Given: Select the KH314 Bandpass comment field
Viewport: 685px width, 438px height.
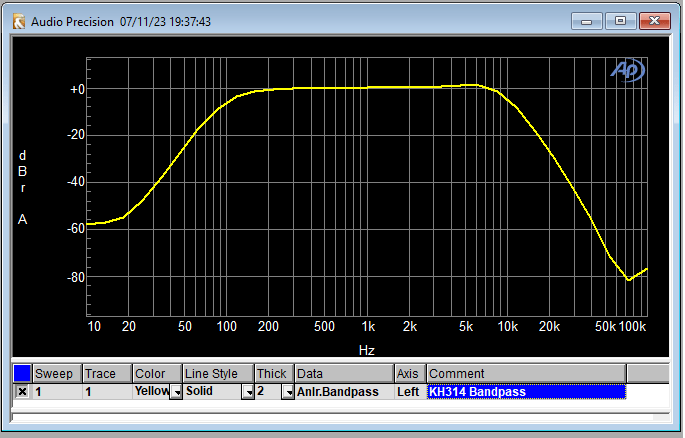Looking at the screenshot, I should pyautogui.click(x=526, y=392).
